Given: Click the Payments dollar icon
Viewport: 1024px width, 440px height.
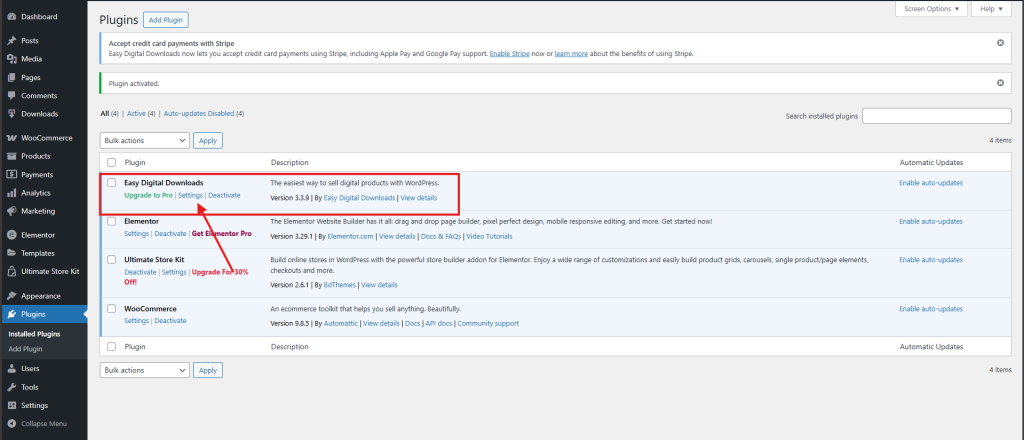Looking at the screenshot, I should pyautogui.click(x=11, y=174).
